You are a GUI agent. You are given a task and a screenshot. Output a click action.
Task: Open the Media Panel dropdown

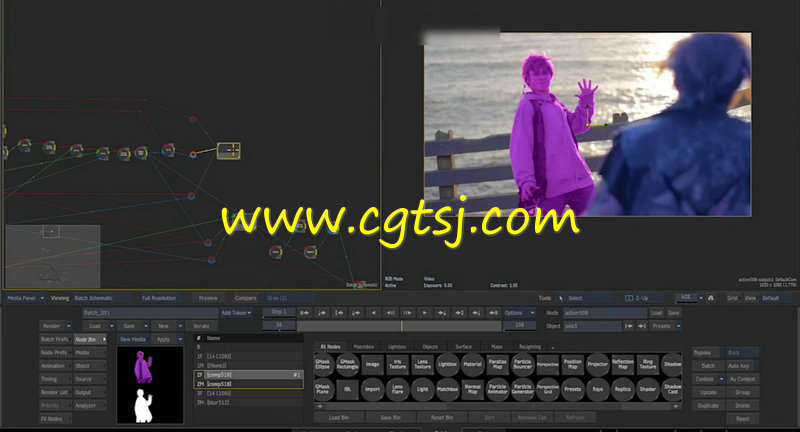coord(26,298)
